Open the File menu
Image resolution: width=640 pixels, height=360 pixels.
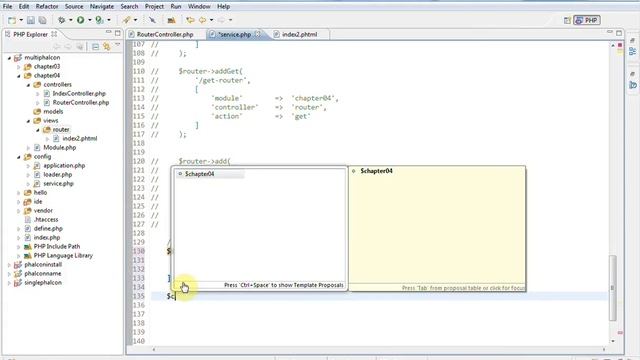pos(7,7)
